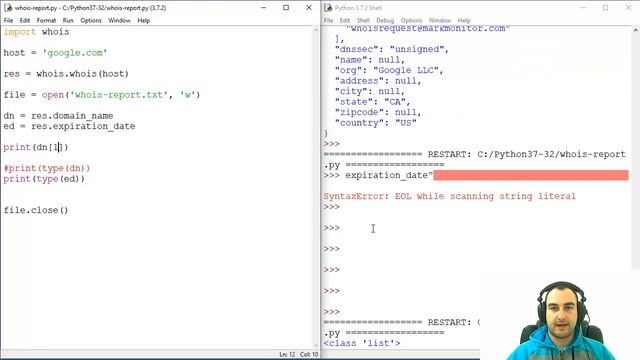Click '"dnssec": "unsigned"' line in Shell
Screen dimensions: 640x360
pyautogui.click(x=392, y=49)
